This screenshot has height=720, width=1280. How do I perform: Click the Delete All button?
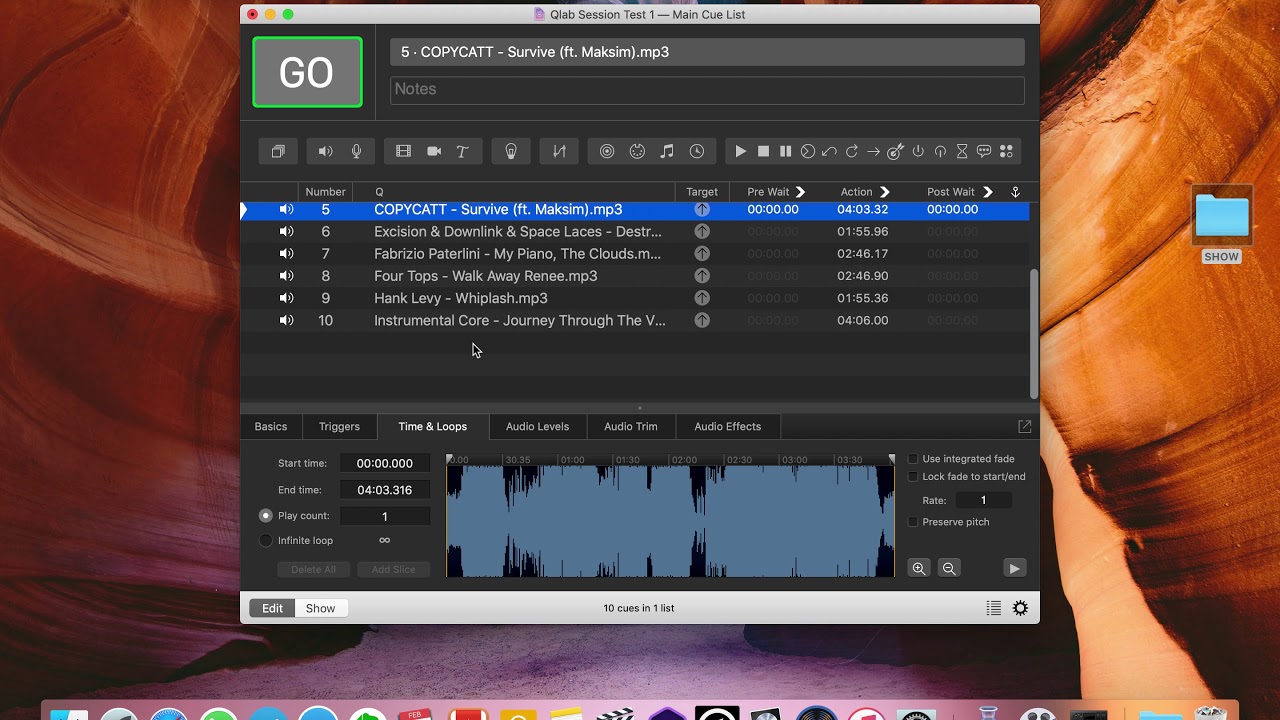[x=313, y=569]
